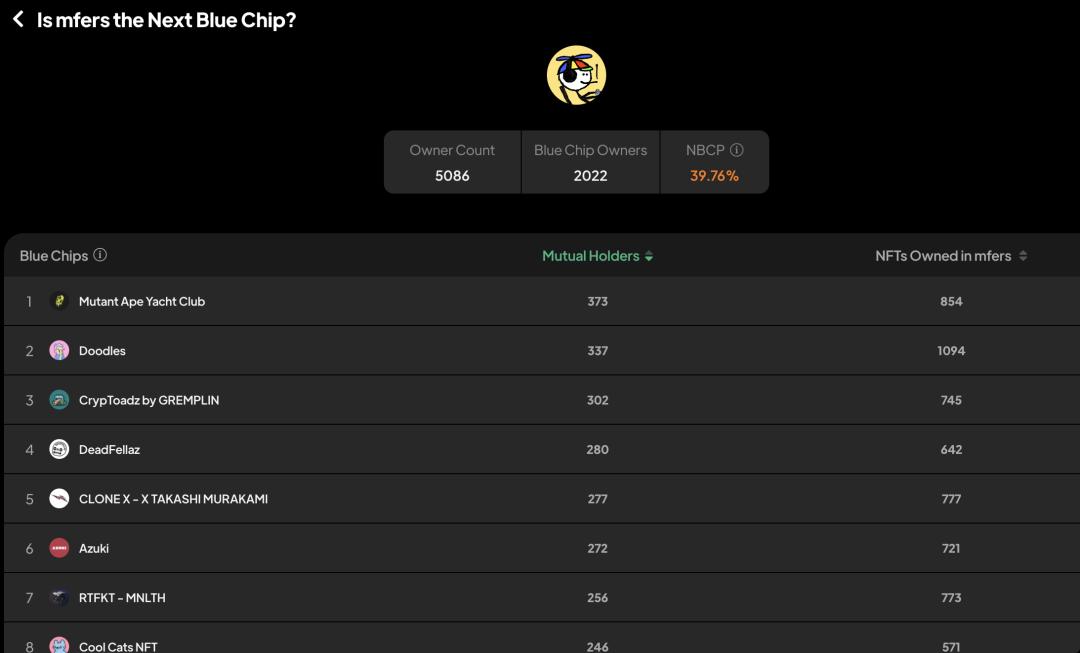This screenshot has height=653, width=1080.
Task: Click the Azuki collection icon
Action: click(59, 548)
